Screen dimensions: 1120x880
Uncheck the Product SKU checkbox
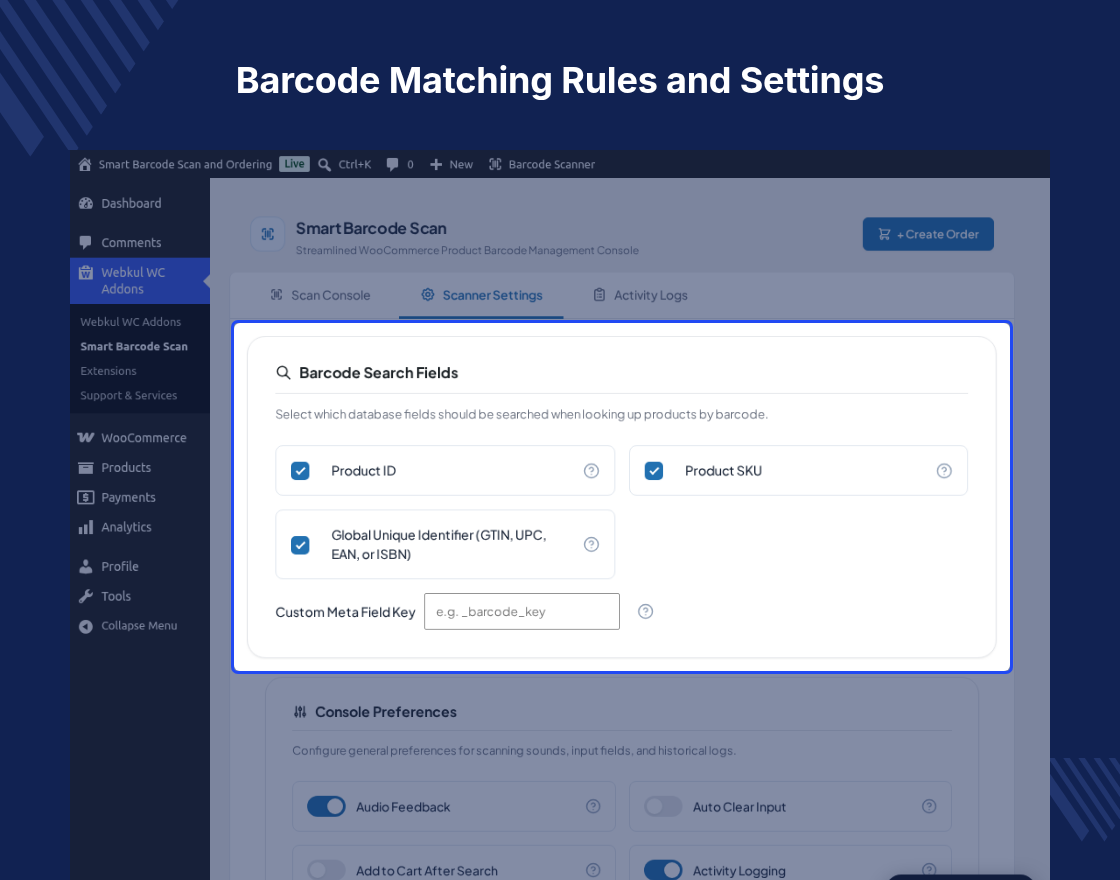coord(654,471)
